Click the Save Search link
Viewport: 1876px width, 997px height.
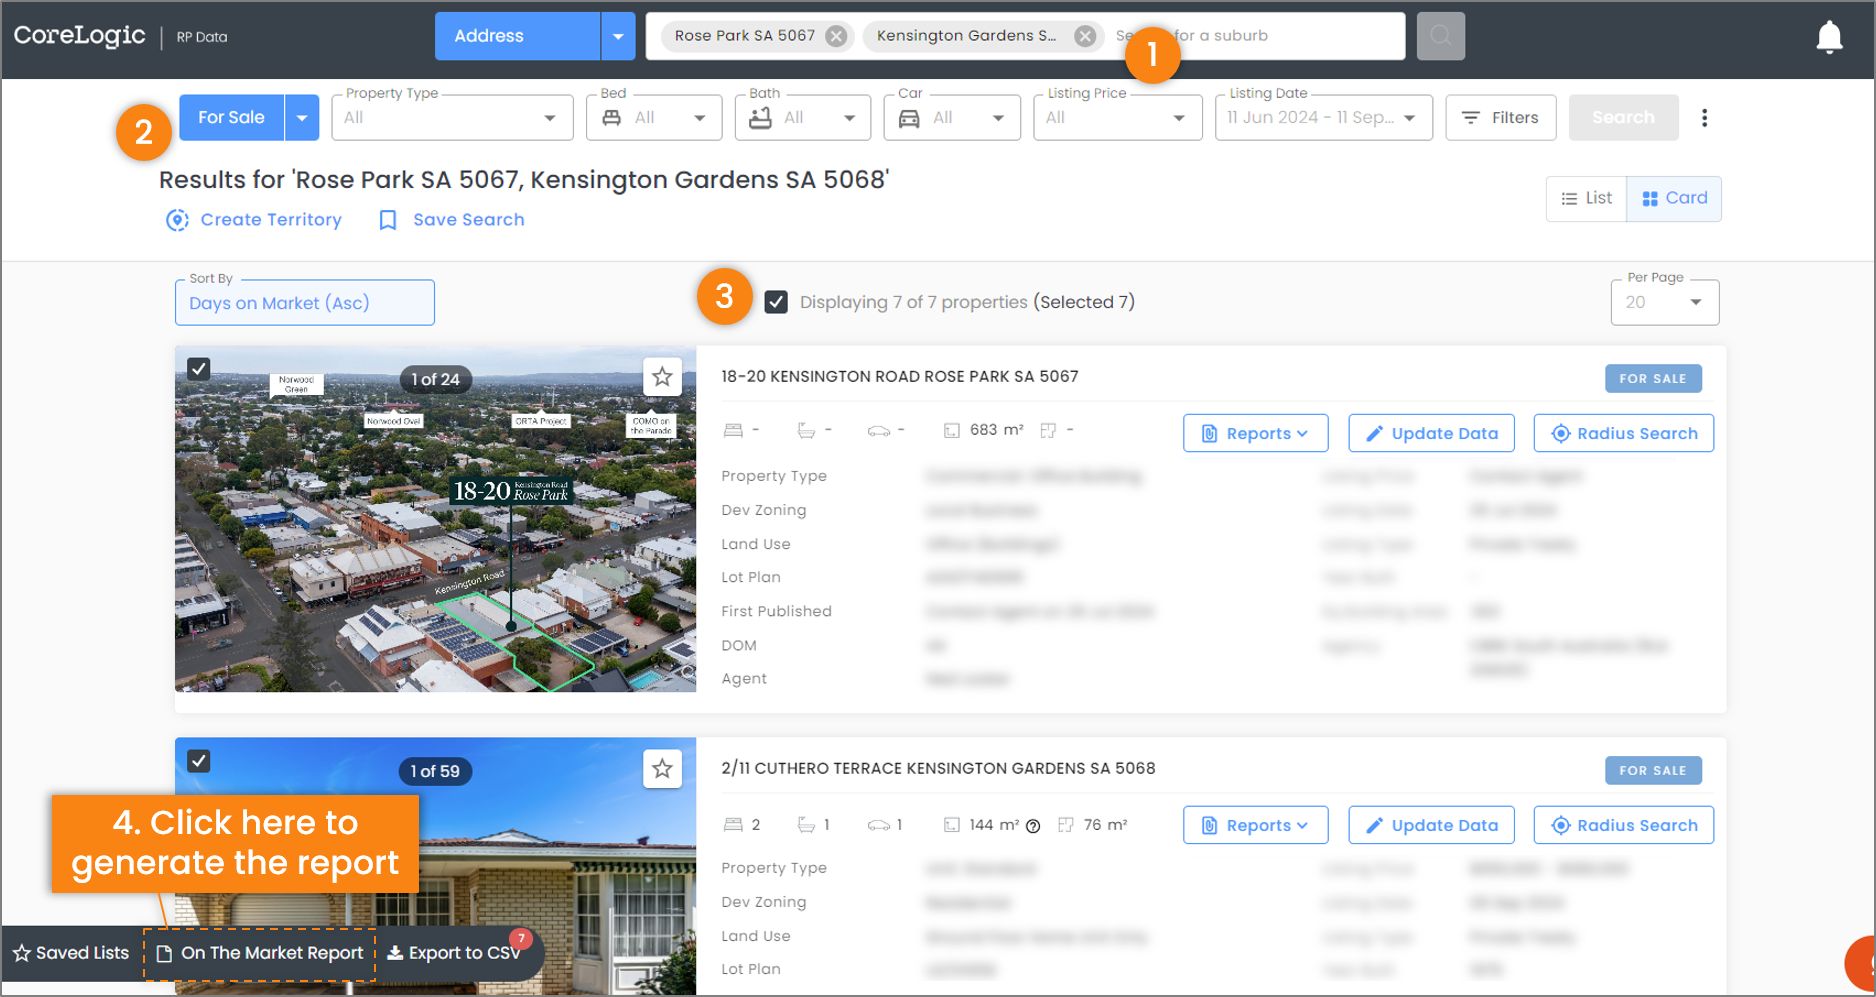(x=469, y=220)
